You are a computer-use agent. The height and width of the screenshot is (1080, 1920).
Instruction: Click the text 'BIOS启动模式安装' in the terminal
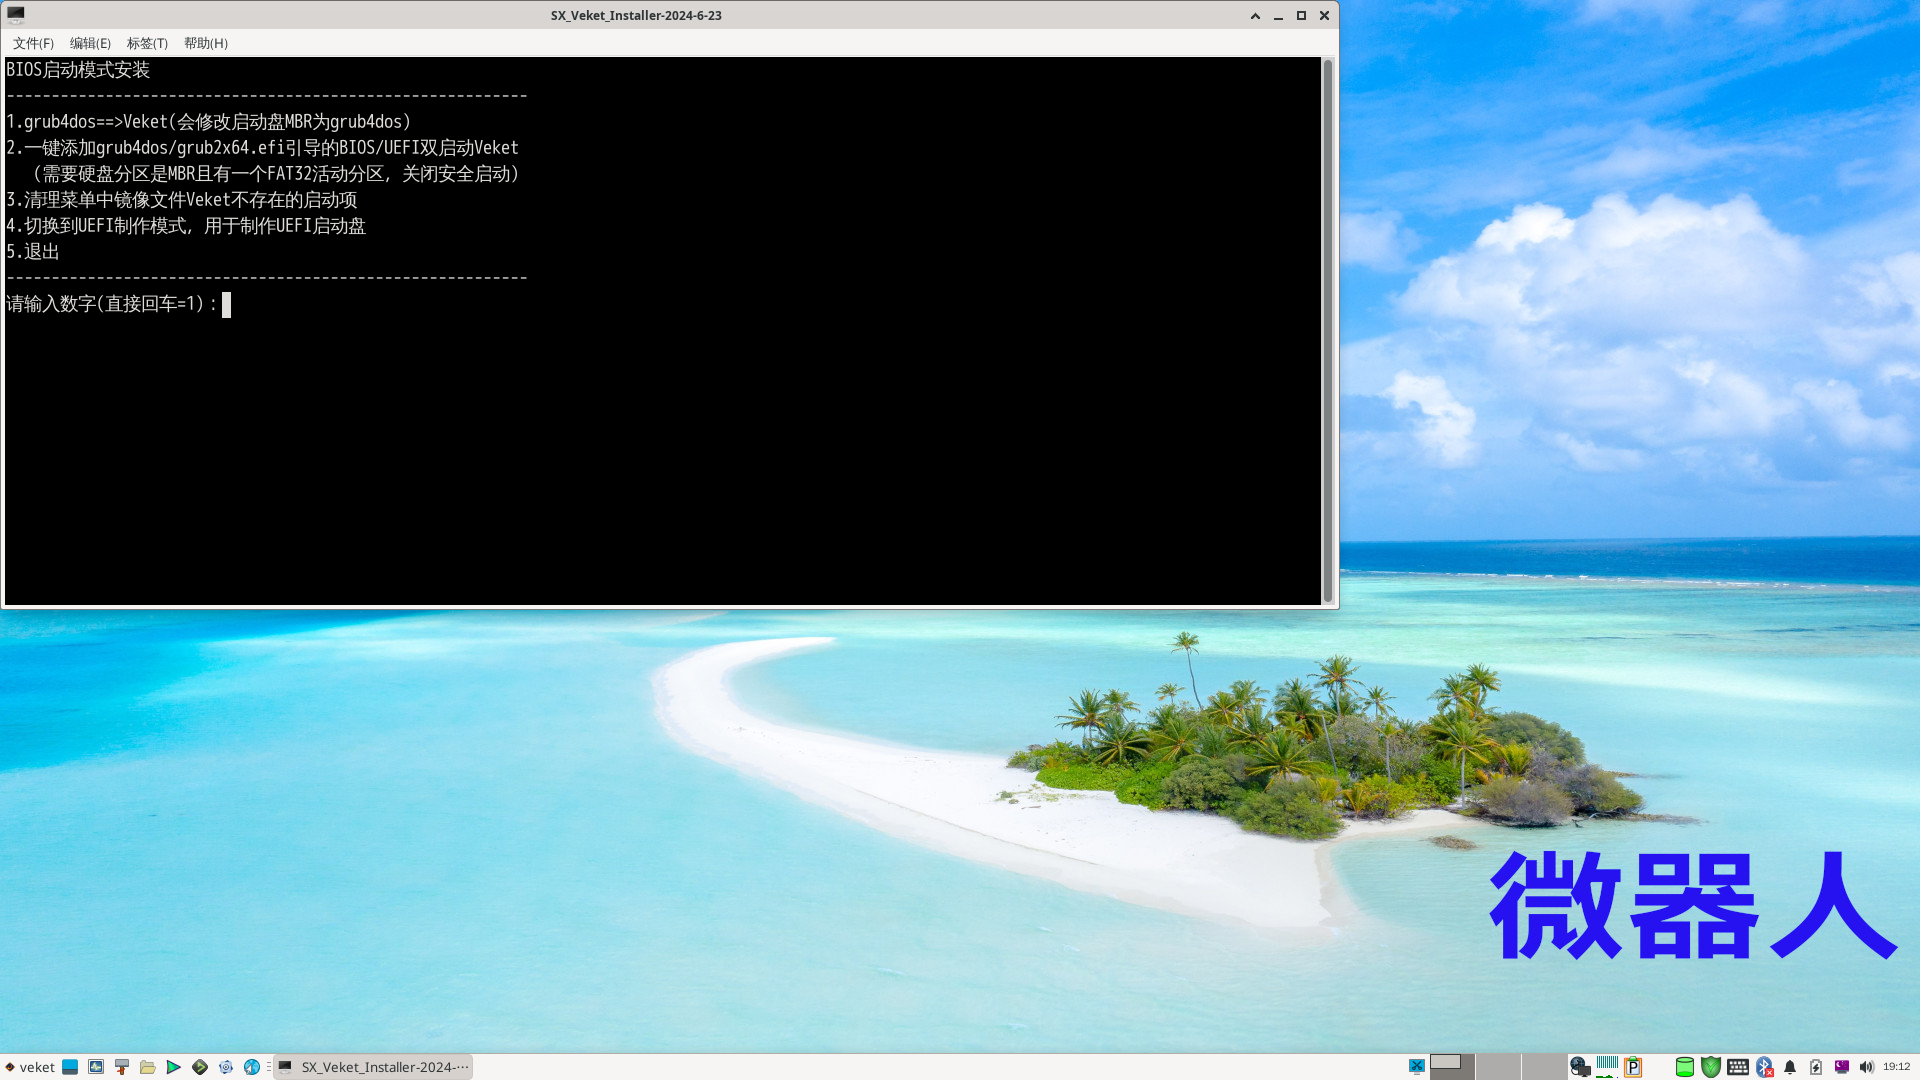tap(78, 70)
